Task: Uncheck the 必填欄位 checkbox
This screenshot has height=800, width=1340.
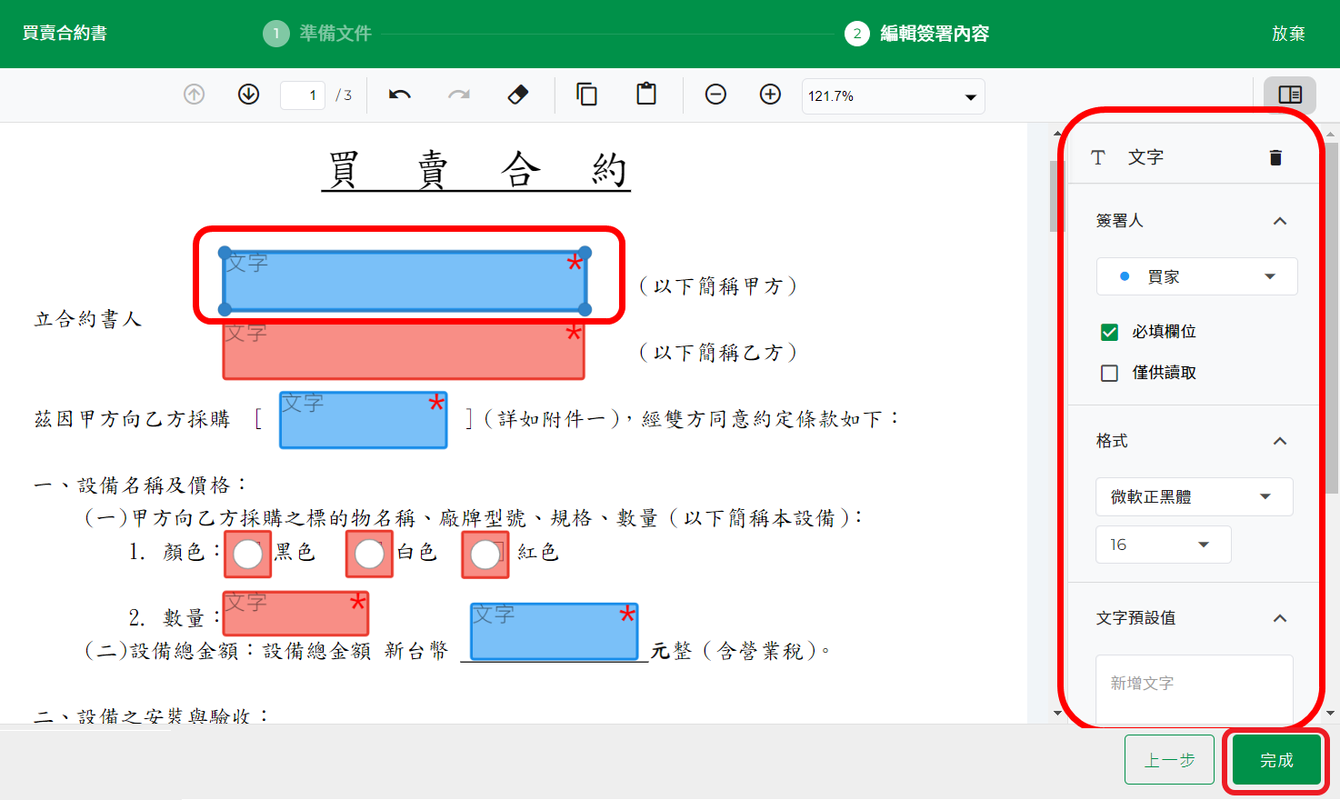Action: (x=1109, y=332)
